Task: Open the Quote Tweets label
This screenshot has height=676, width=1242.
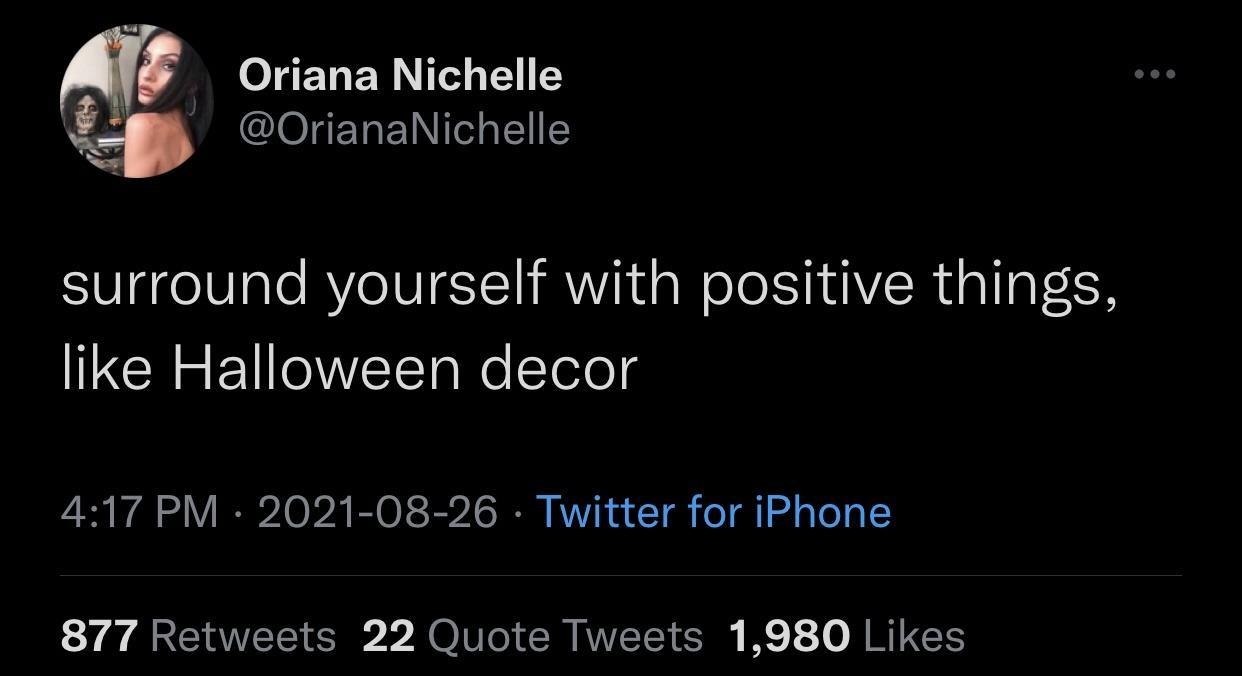Action: (564, 635)
